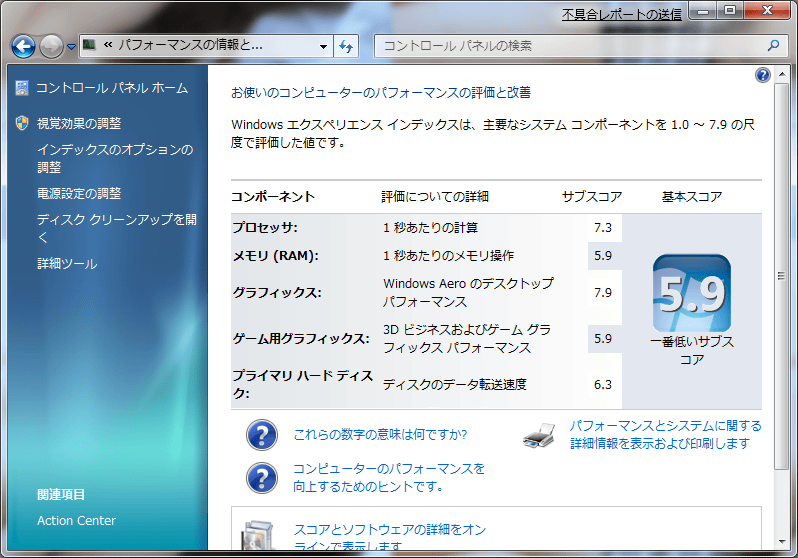Click the blue Back navigation arrow
Screen dimensions: 798x558
click(24, 46)
